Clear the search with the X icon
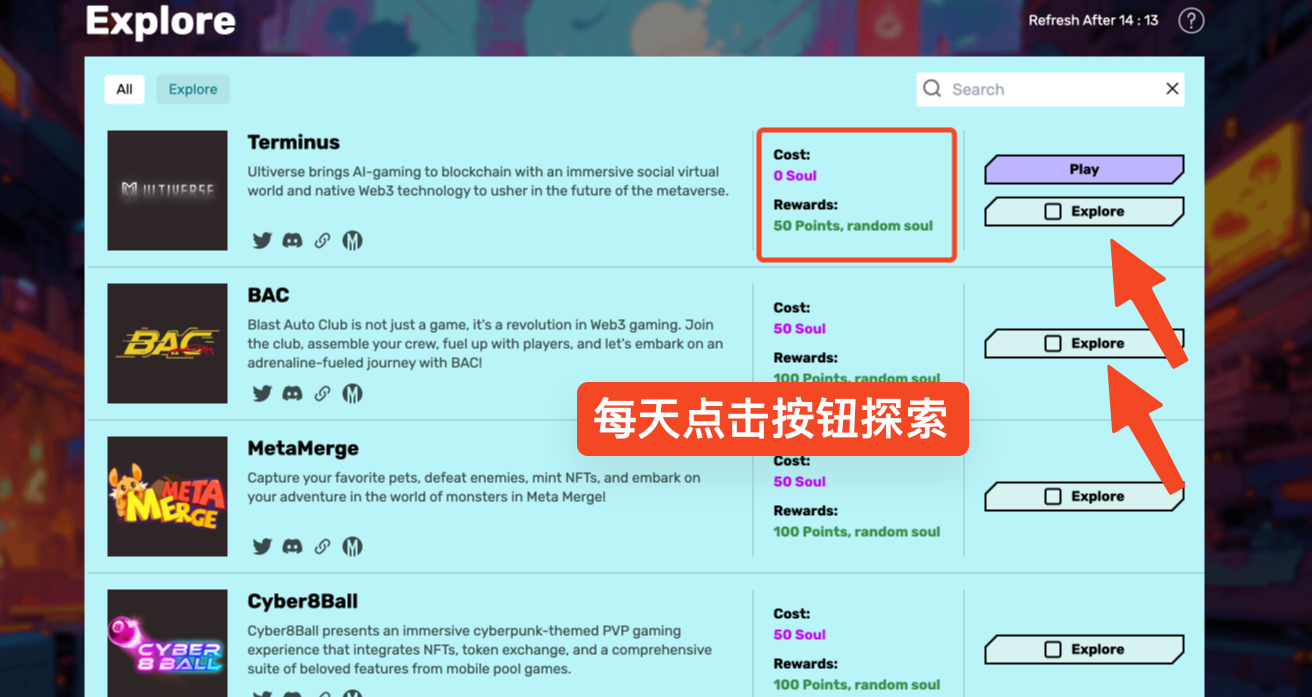Image resolution: width=1312 pixels, height=697 pixels. click(1172, 89)
